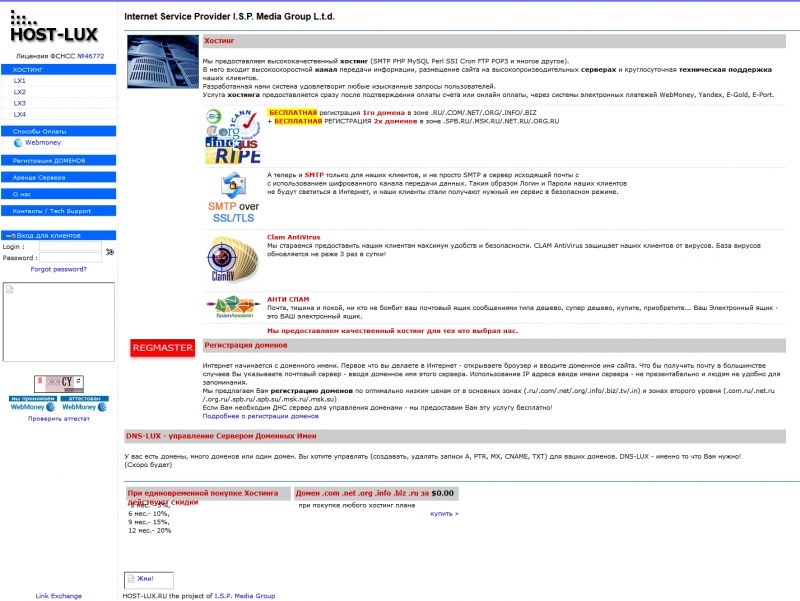
Task: Submit login with the arrow icon
Action: tap(109, 252)
